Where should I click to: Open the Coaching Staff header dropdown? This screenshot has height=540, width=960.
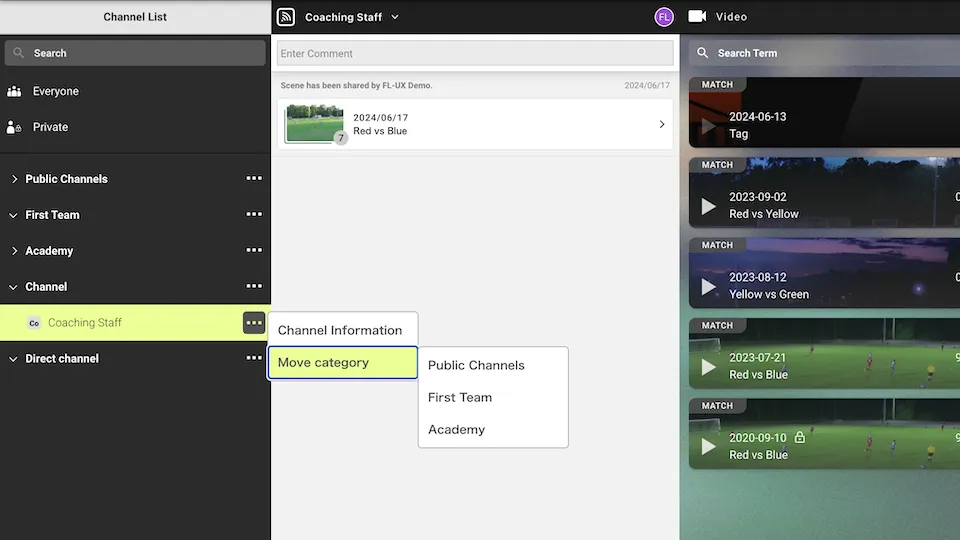(x=395, y=17)
